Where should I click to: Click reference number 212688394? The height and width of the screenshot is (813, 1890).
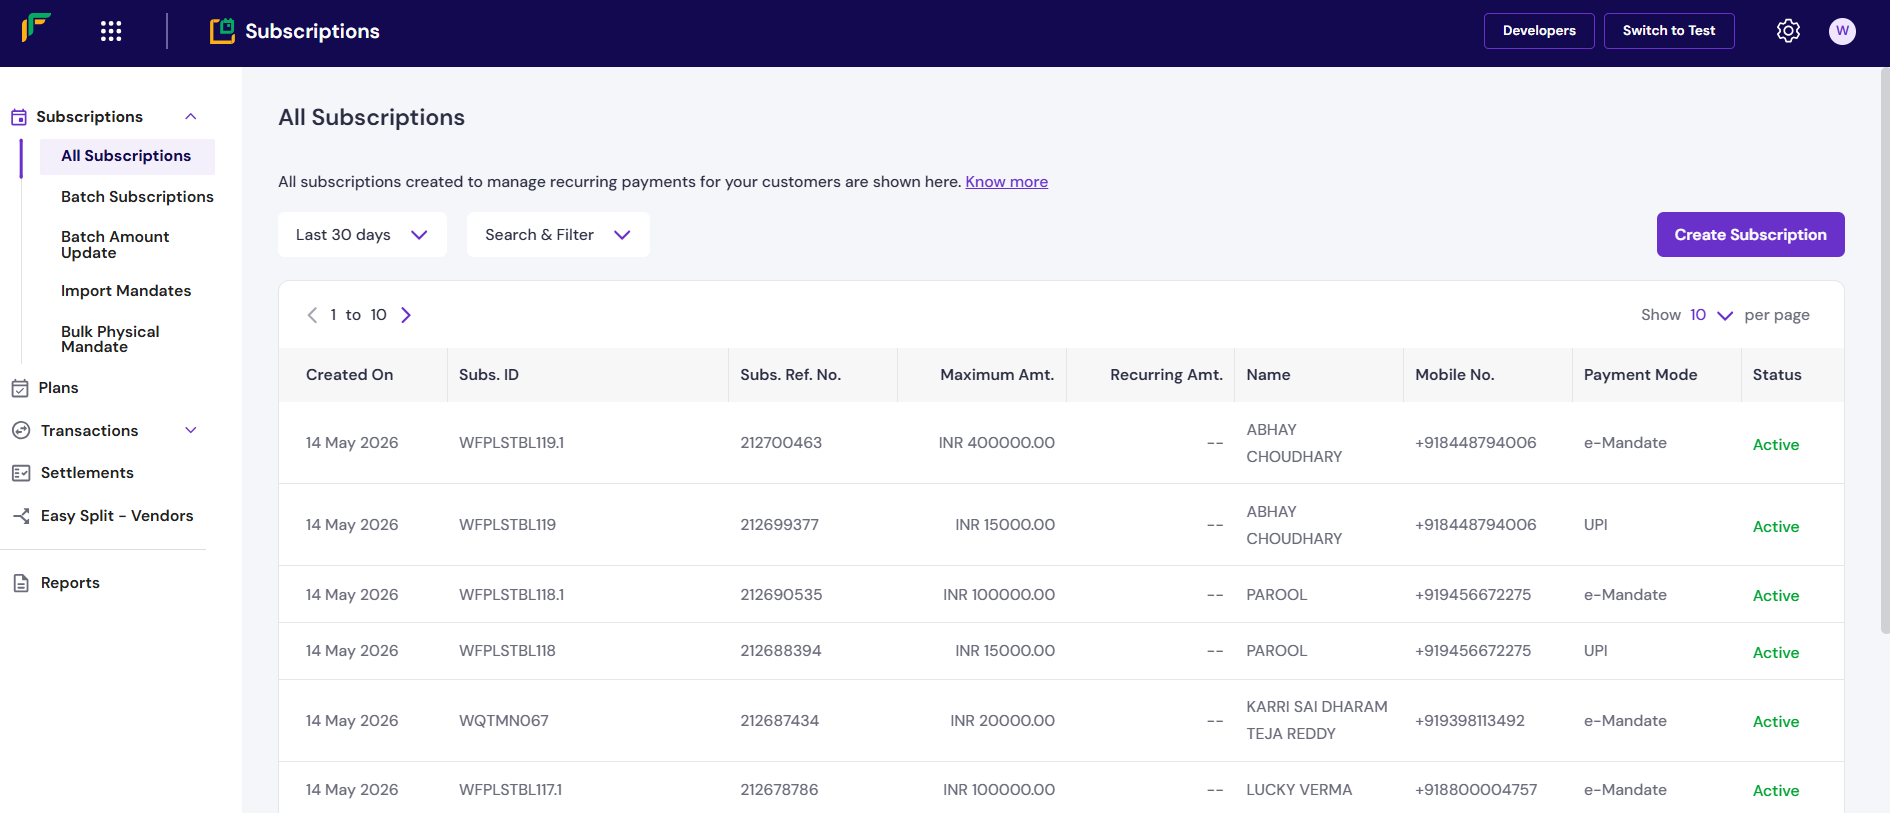pyautogui.click(x=781, y=651)
